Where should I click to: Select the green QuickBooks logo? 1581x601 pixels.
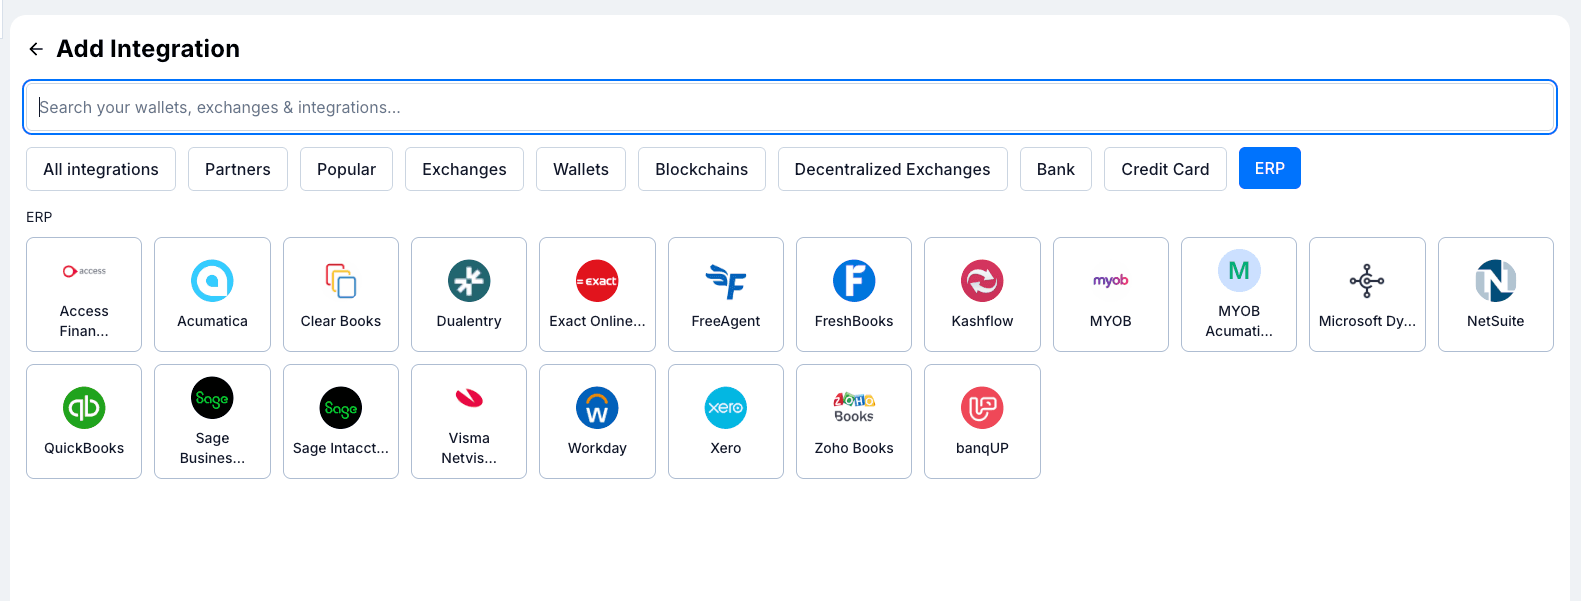[x=84, y=408]
